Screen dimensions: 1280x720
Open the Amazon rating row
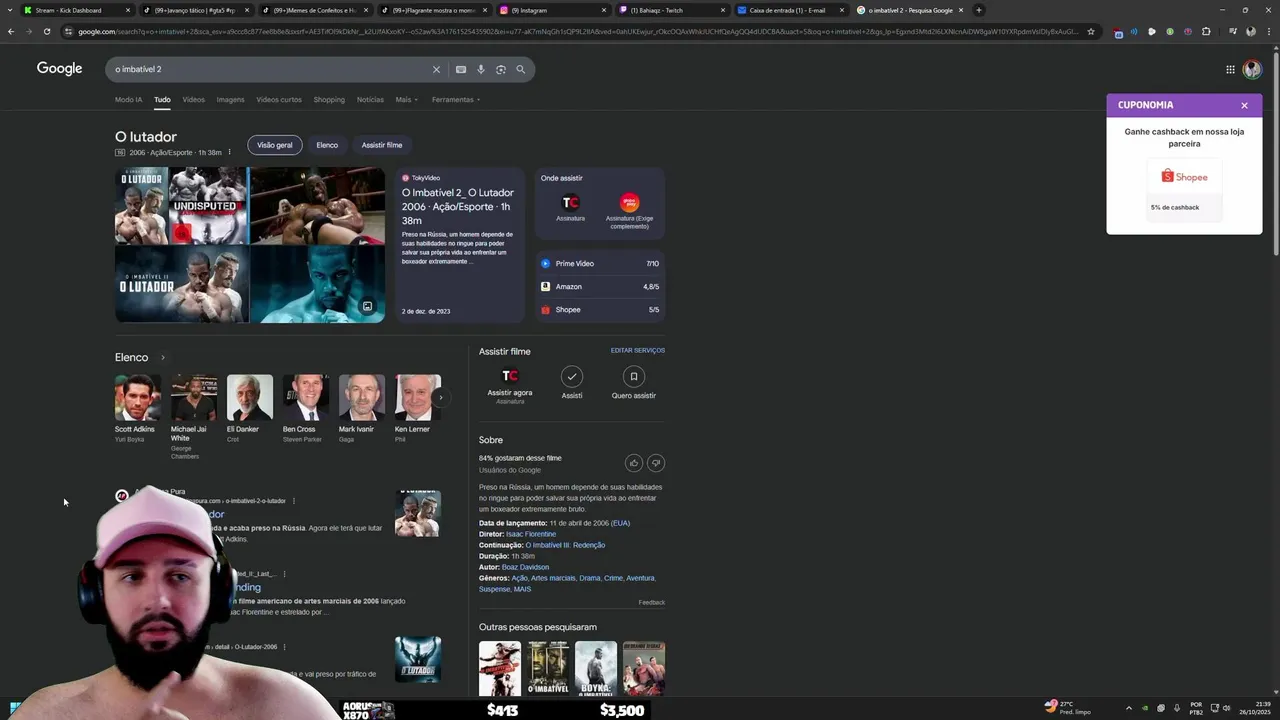pos(600,287)
